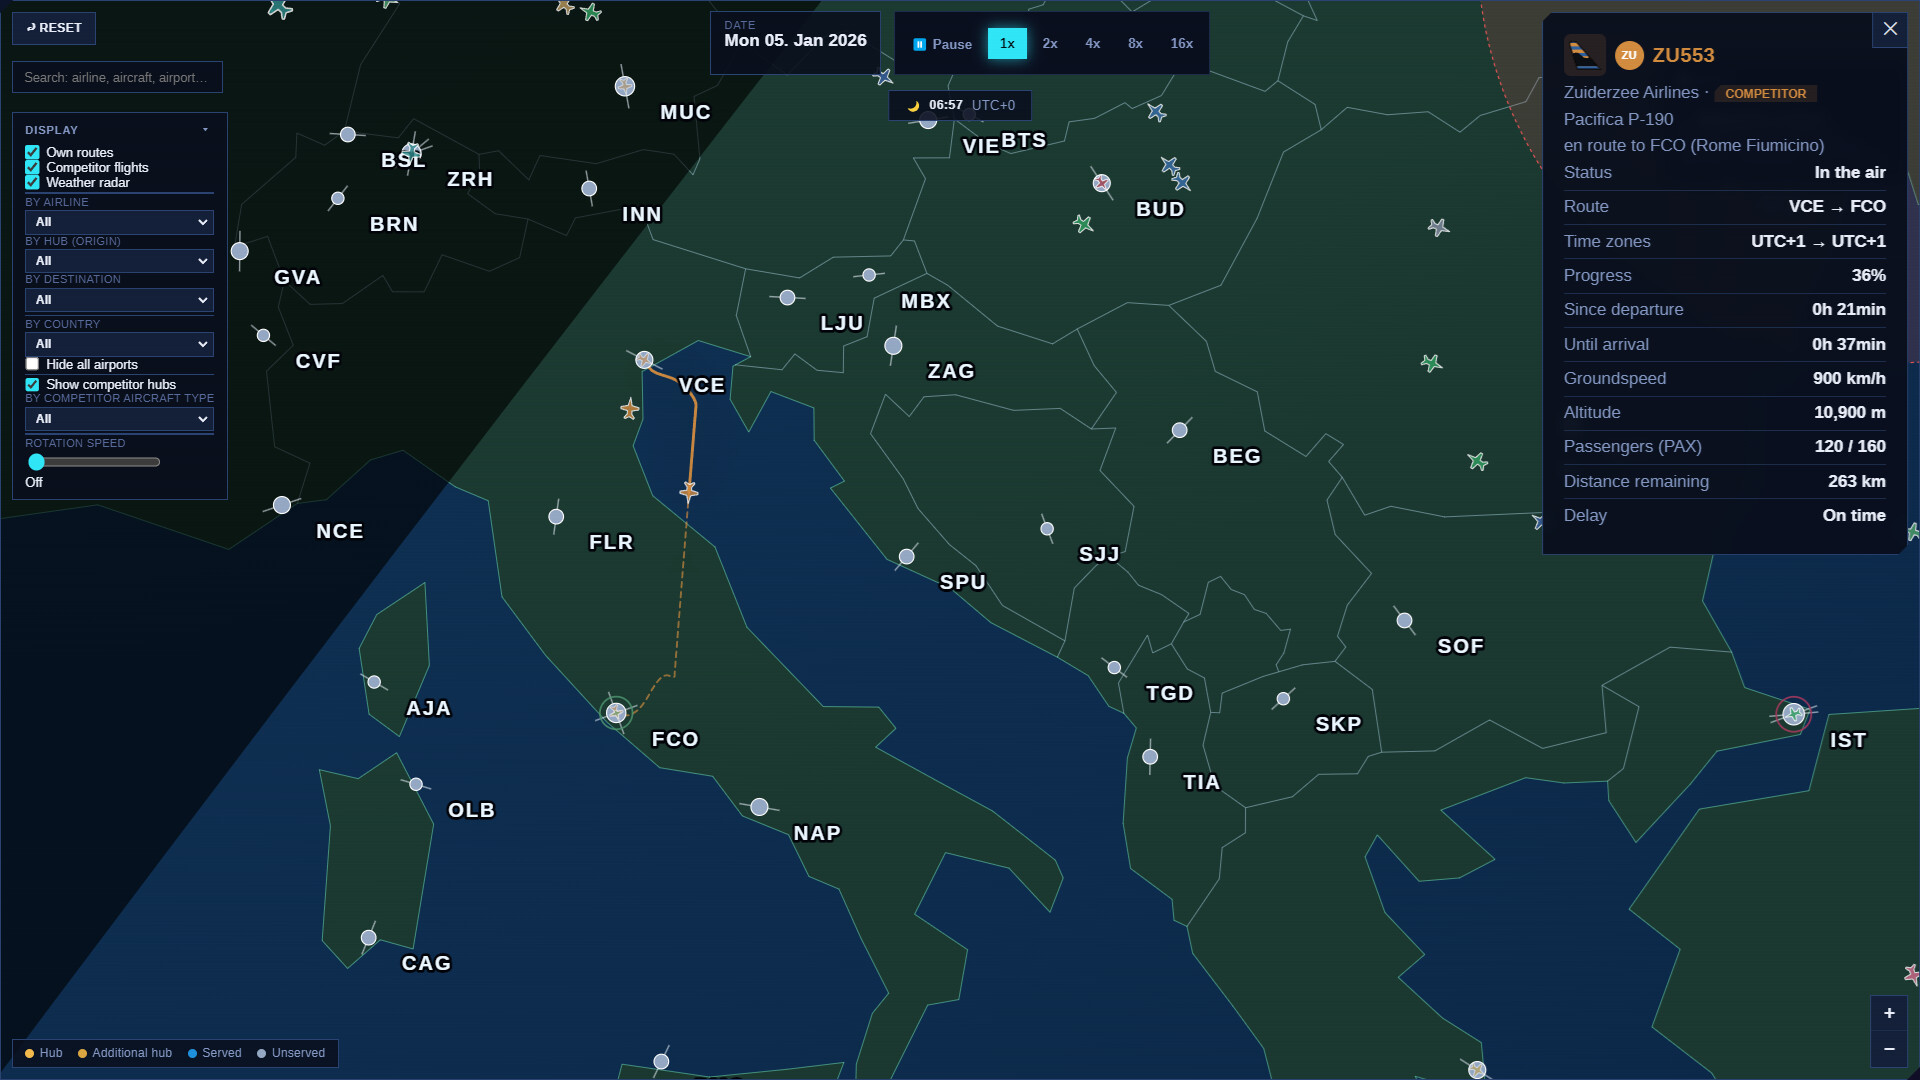This screenshot has height=1080, width=1920.
Task: Turn off Weather radar checkbox
Action: [x=32, y=183]
